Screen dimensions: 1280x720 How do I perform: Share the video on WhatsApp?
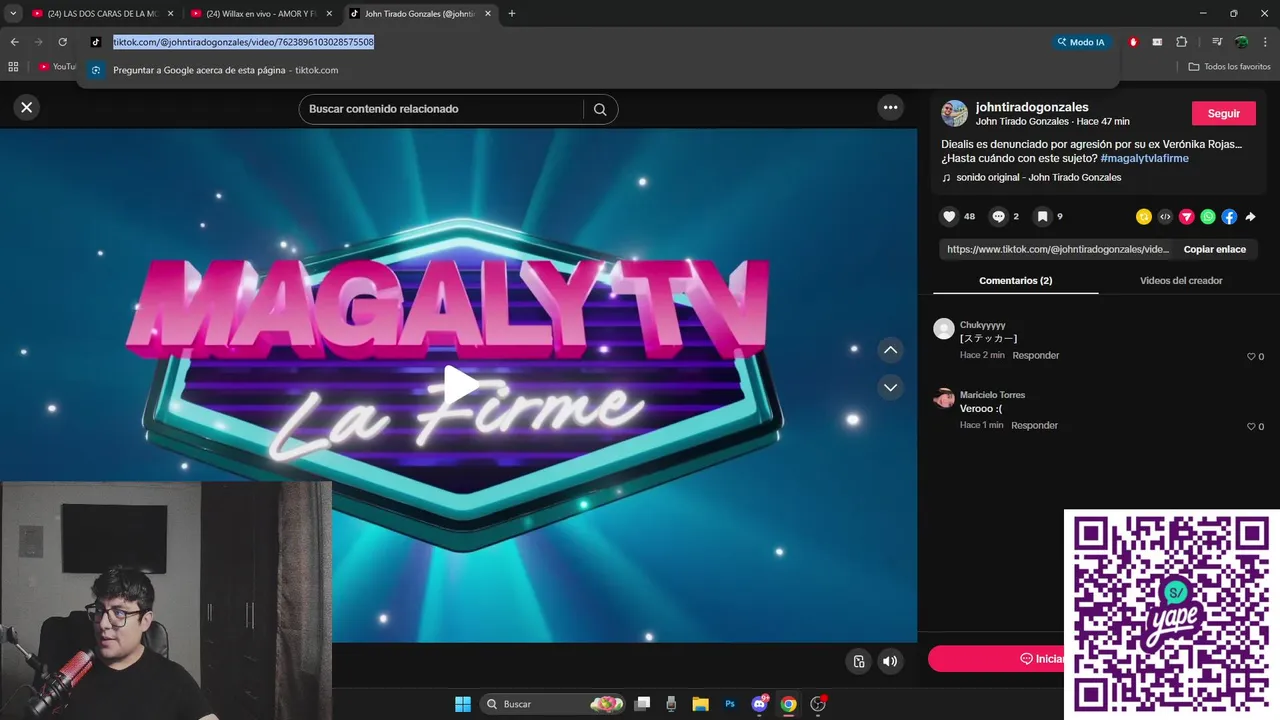pos(1208,216)
